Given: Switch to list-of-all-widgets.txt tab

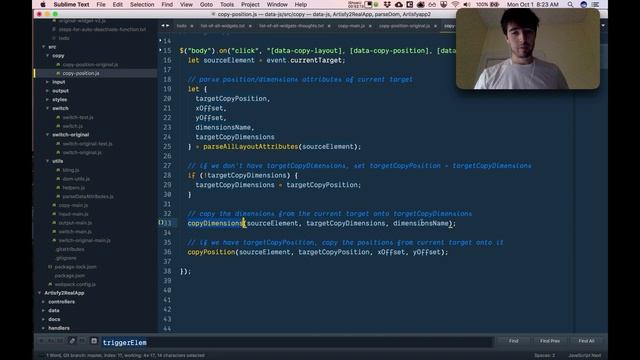Looking at the screenshot, I should click(223, 26).
